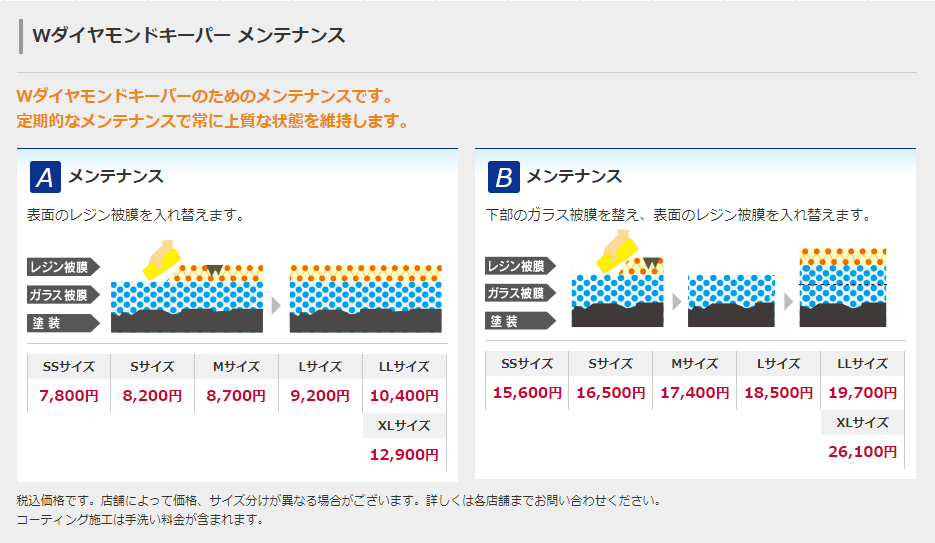Click the Wダイヤモンドキーパー メンテナンス heading
The height and width of the screenshot is (543, 935).
[189, 36]
